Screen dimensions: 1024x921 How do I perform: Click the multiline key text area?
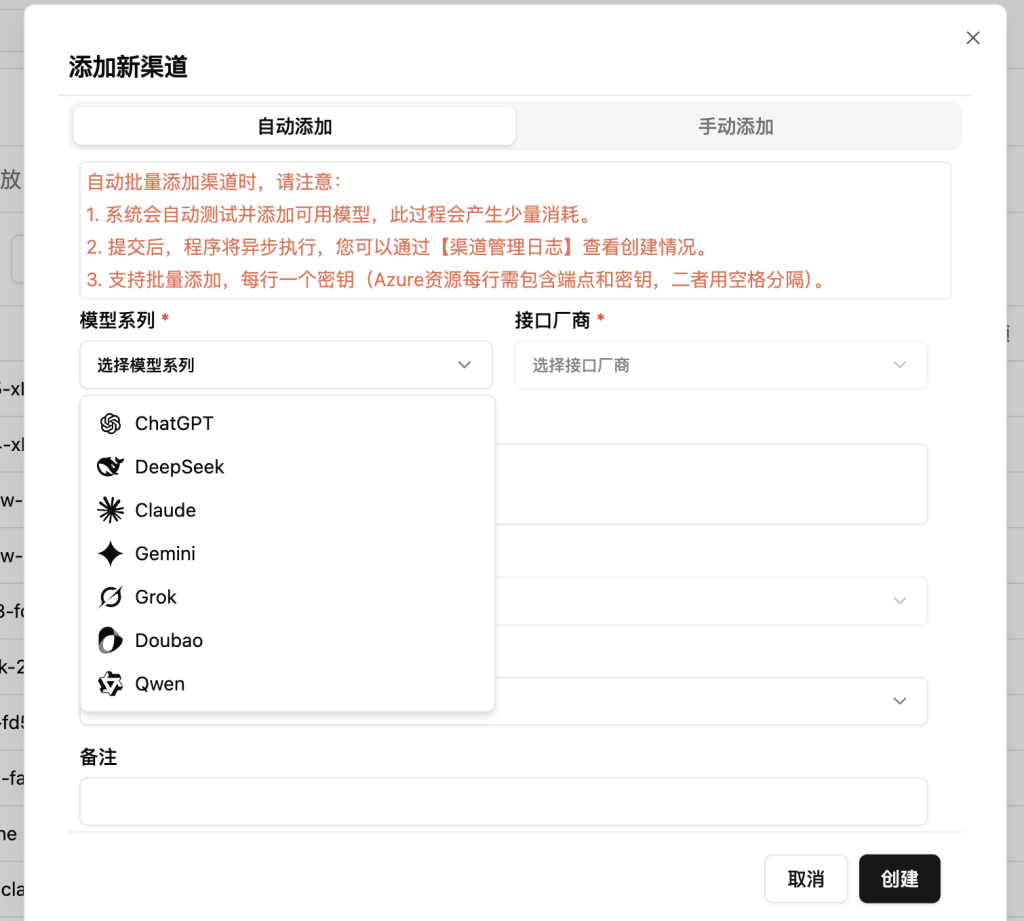point(711,484)
